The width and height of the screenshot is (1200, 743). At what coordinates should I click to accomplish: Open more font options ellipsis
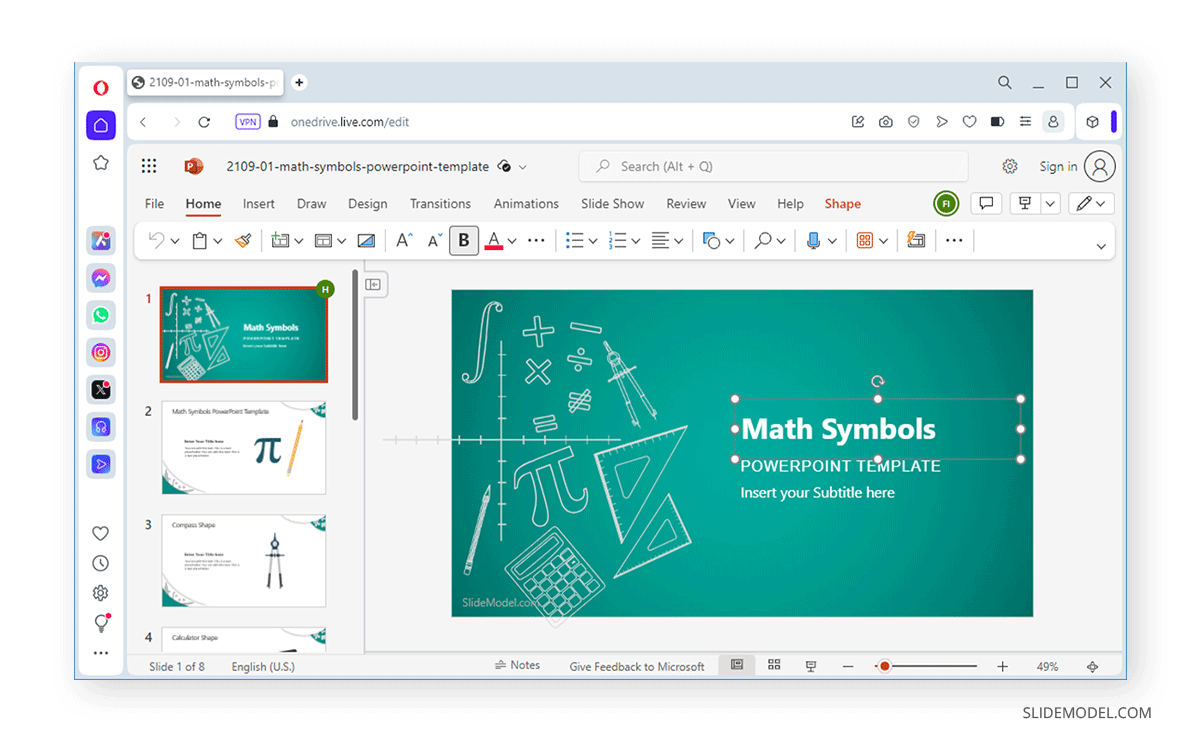536,240
